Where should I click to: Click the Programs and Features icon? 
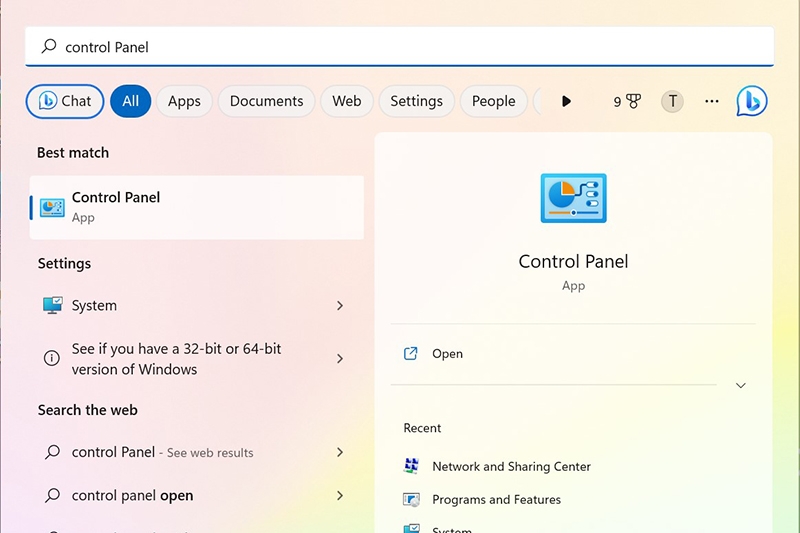(411, 499)
